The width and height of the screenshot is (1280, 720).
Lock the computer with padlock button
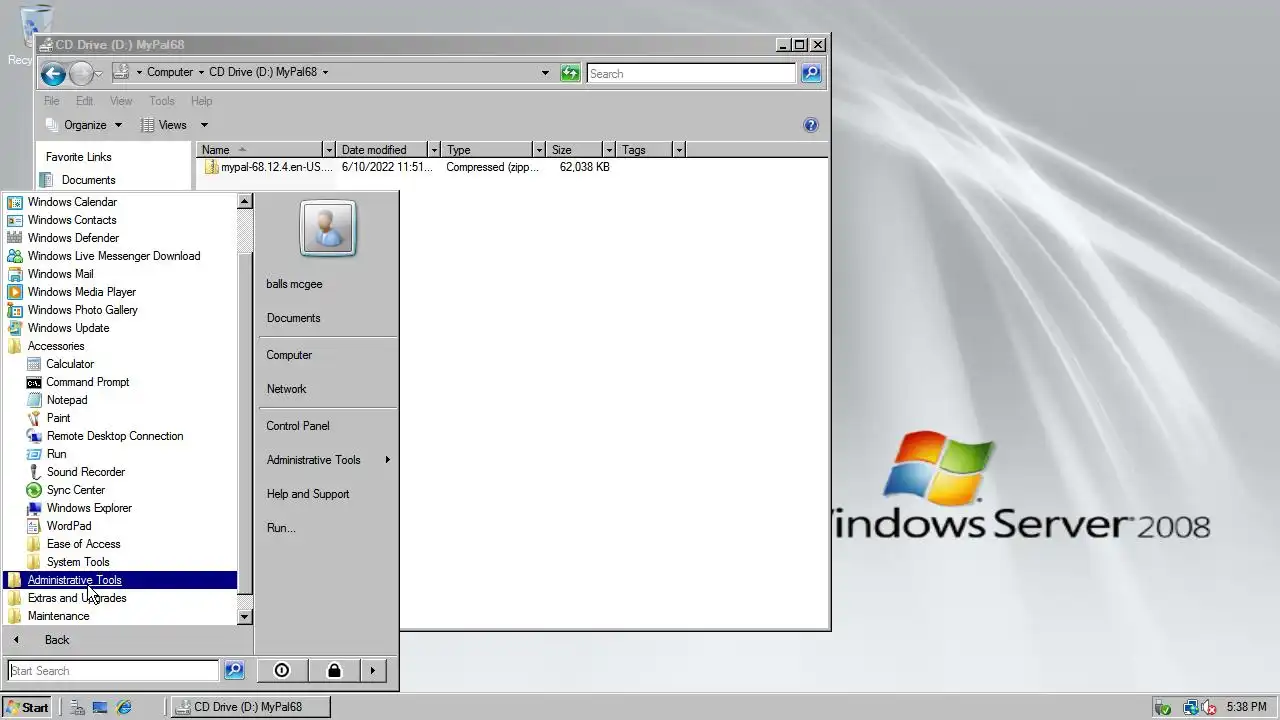coord(334,671)
